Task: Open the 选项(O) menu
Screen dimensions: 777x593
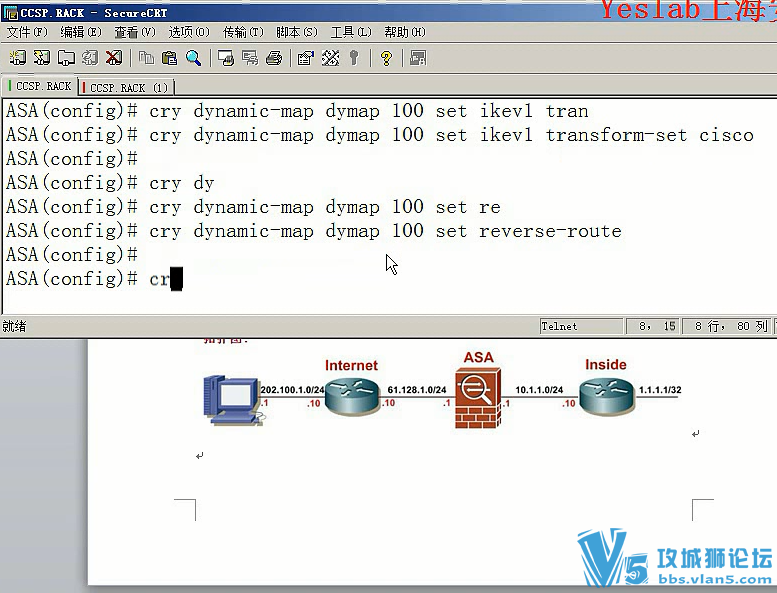Action: pyautogui.click(x=189, y=32)
